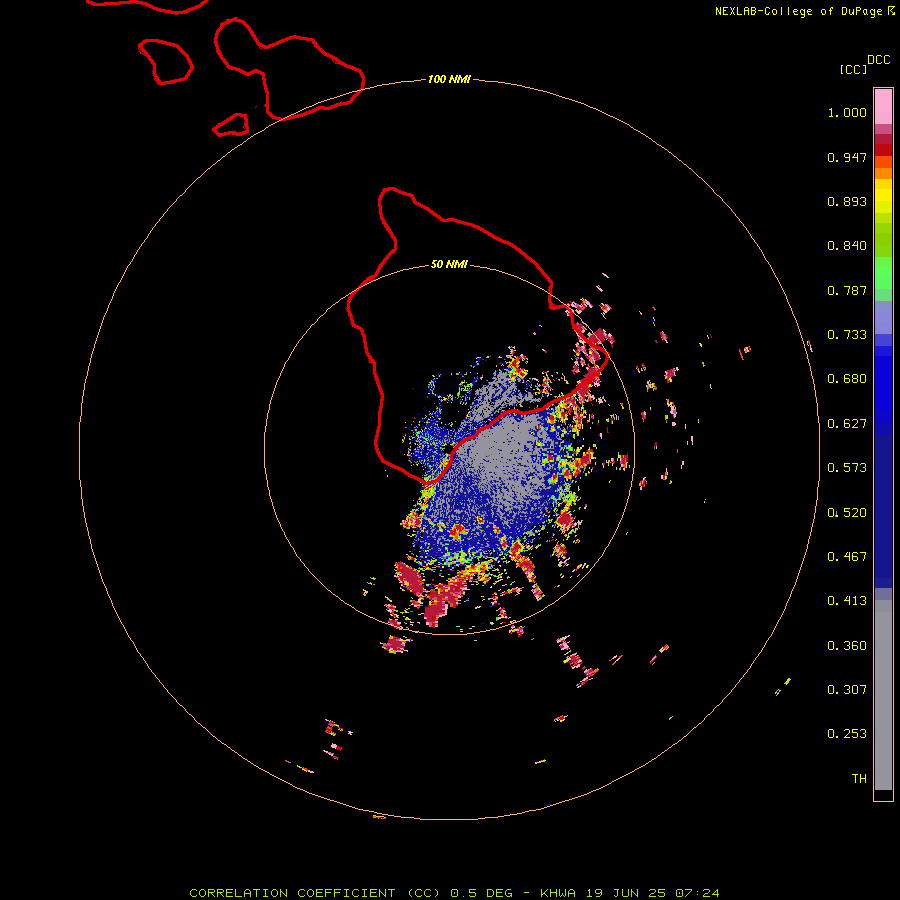Screen dimensions: 900x900
Task: Click the pink top segment of color bar
Action: pos(883,107)
